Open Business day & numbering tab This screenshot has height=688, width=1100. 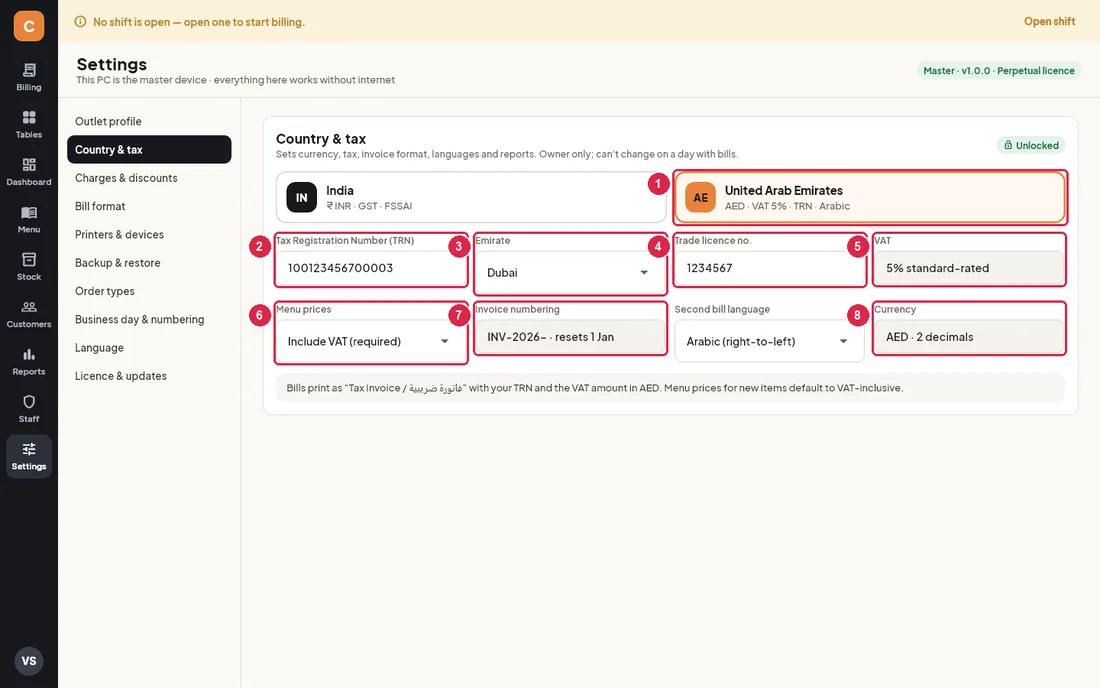(149, 319)
